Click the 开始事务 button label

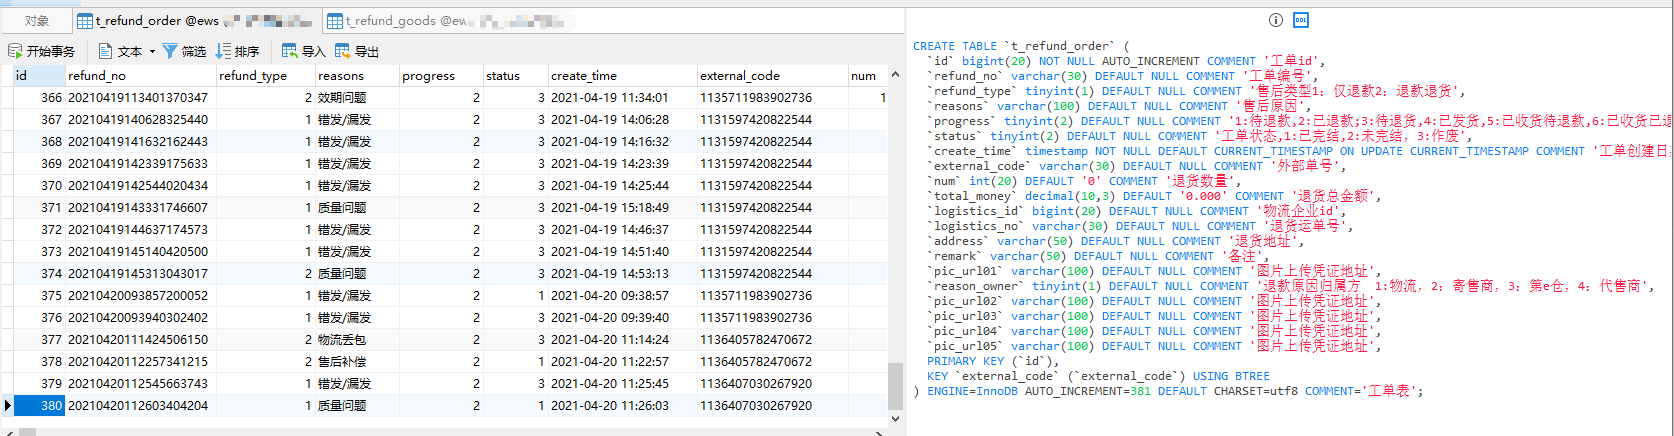tap(51, 51)
